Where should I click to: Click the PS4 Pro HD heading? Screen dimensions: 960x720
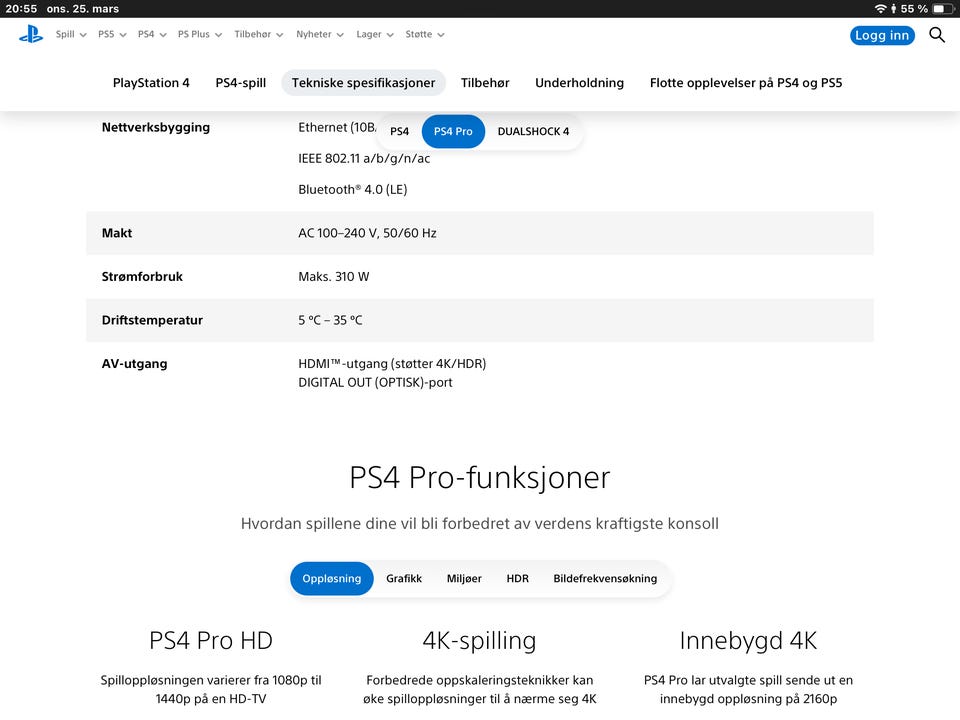click(x=211, y=641)
